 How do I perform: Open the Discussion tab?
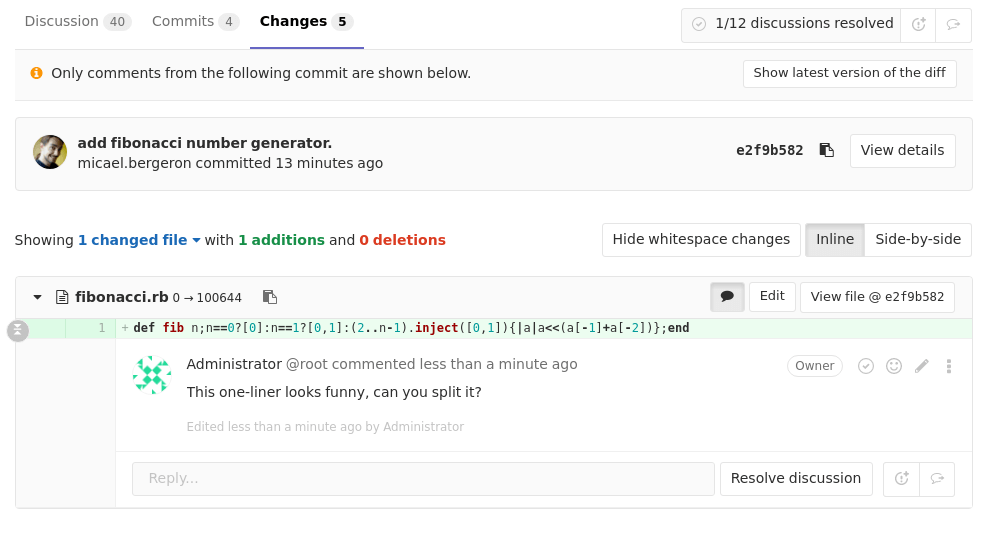tap(77, 22)
